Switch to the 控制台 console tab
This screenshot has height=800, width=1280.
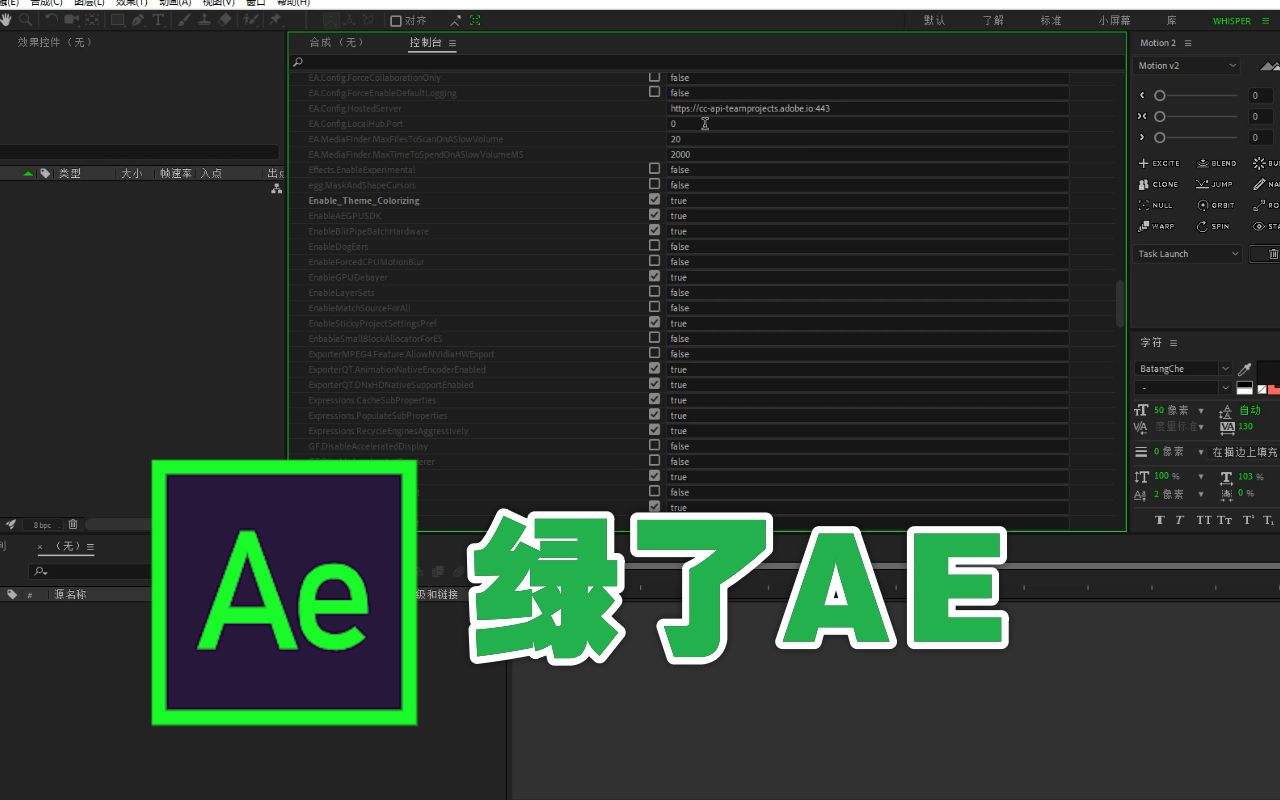click(425, 43)
